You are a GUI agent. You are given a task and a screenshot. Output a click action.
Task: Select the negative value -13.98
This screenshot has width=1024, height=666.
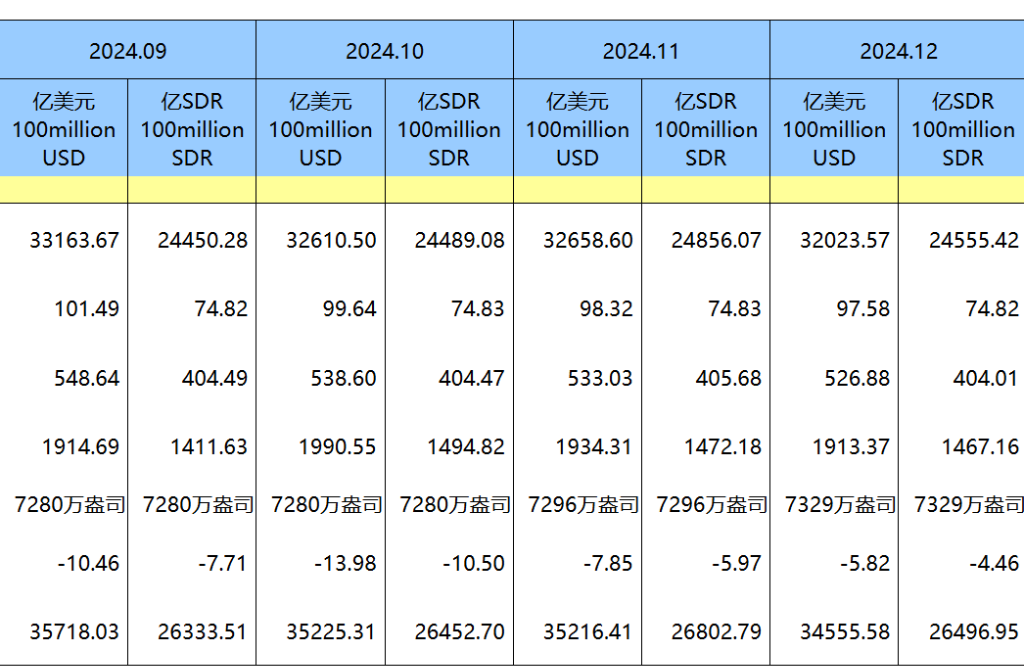[x=344, y=564]
